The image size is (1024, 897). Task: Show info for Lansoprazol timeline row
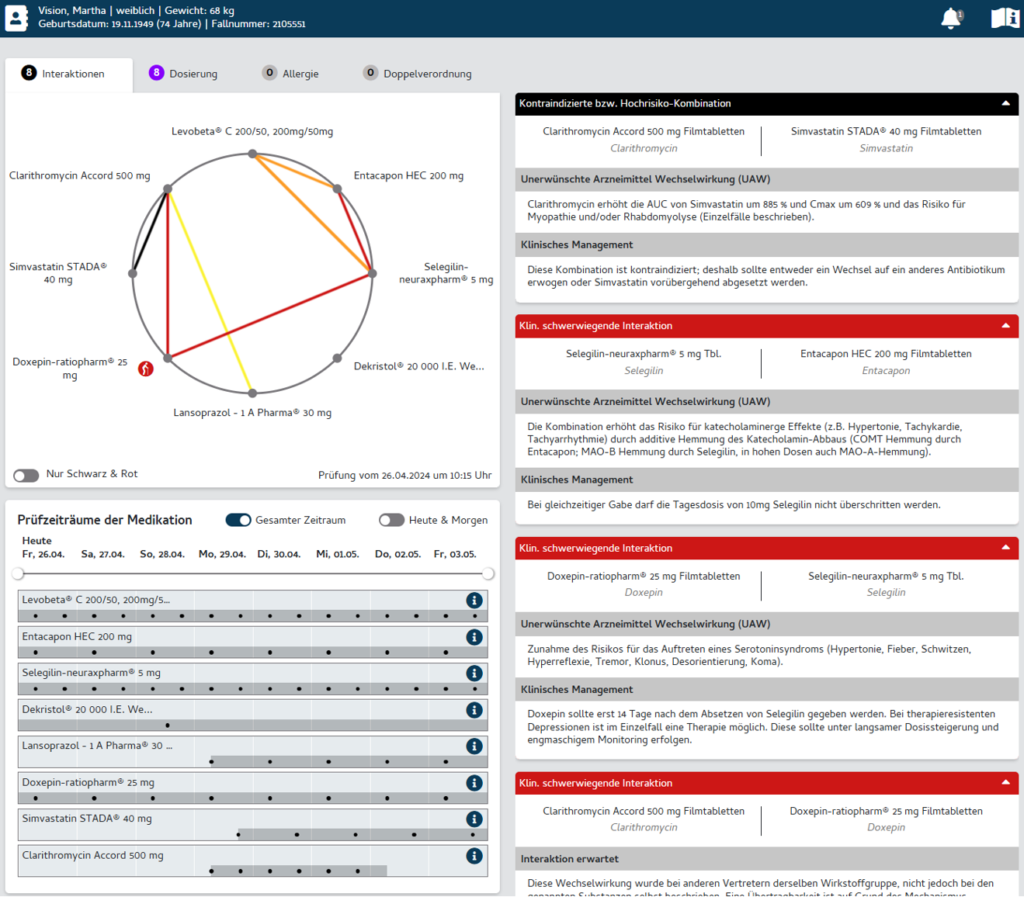pyautogui.click(x=474, y=746)
